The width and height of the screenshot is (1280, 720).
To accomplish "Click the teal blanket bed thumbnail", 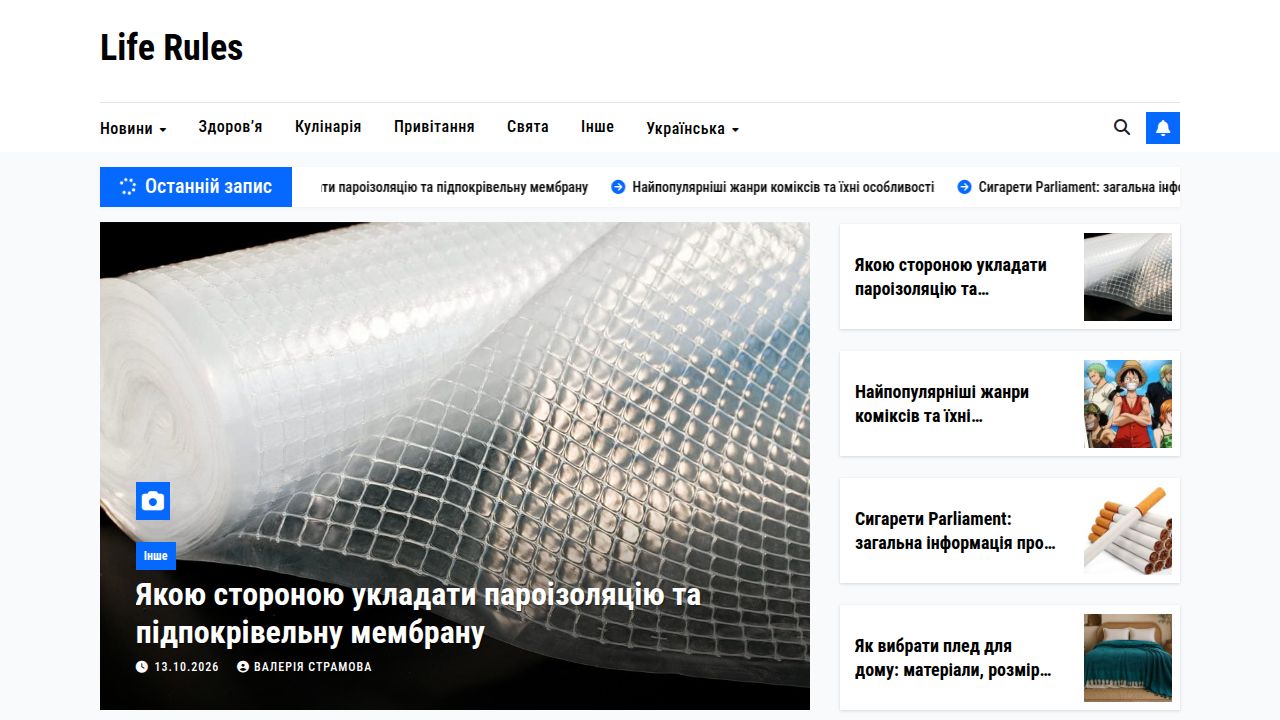I will pos(1128,658).
